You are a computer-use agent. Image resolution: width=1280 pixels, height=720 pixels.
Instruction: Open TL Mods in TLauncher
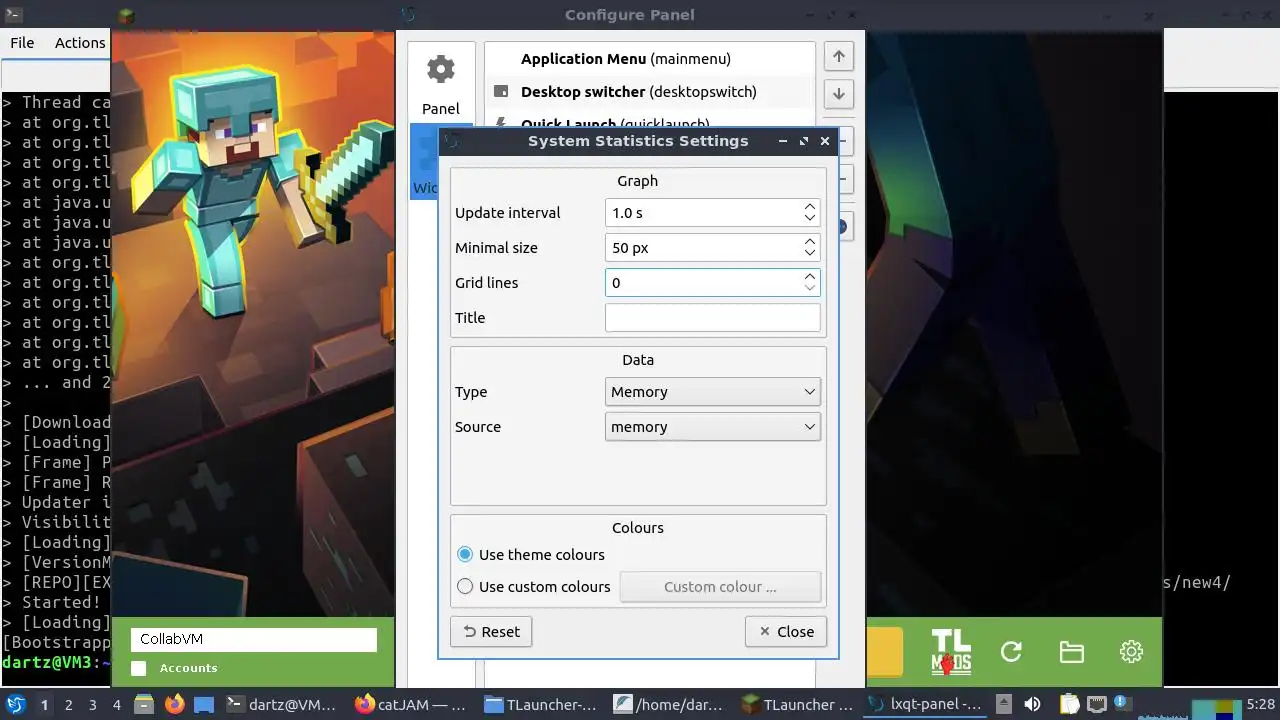click(x=951, y=652)
